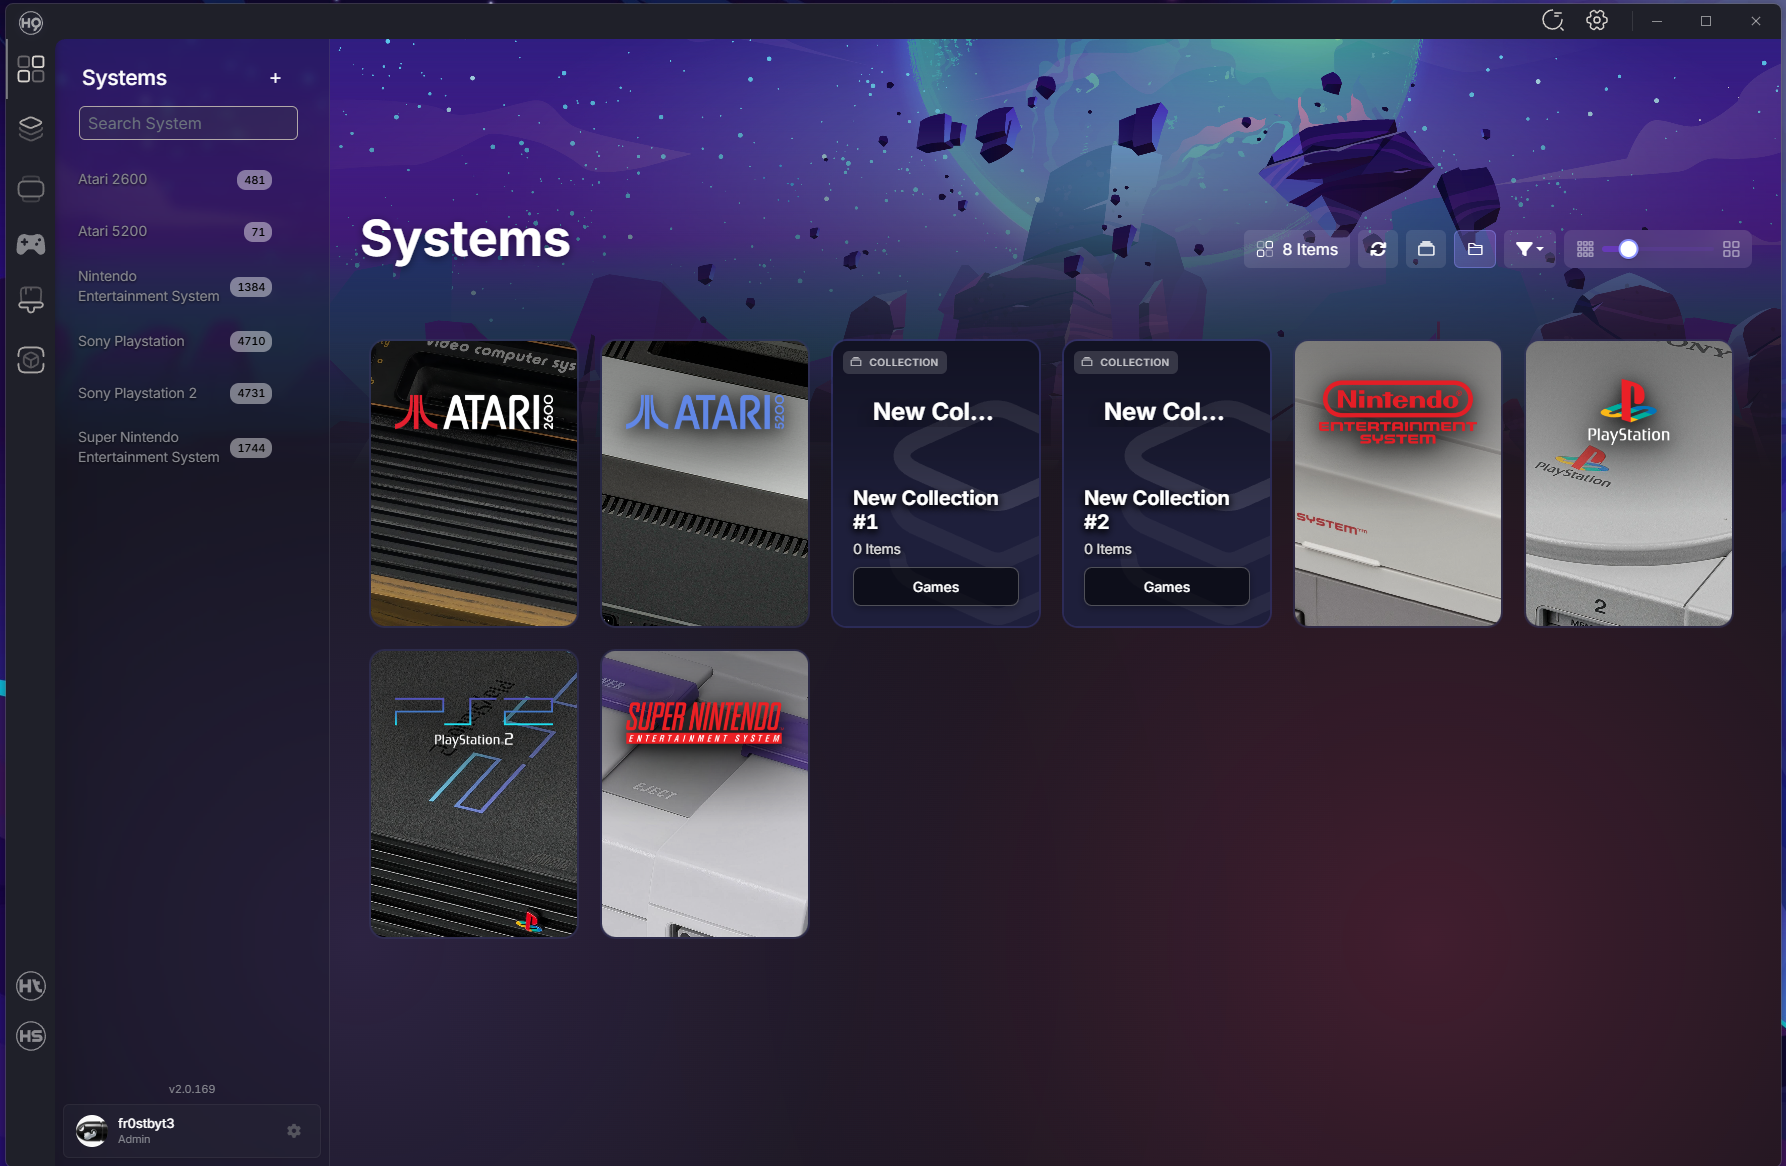
Task: Click the refresh icon in the toolbar
Action: 1378,249
